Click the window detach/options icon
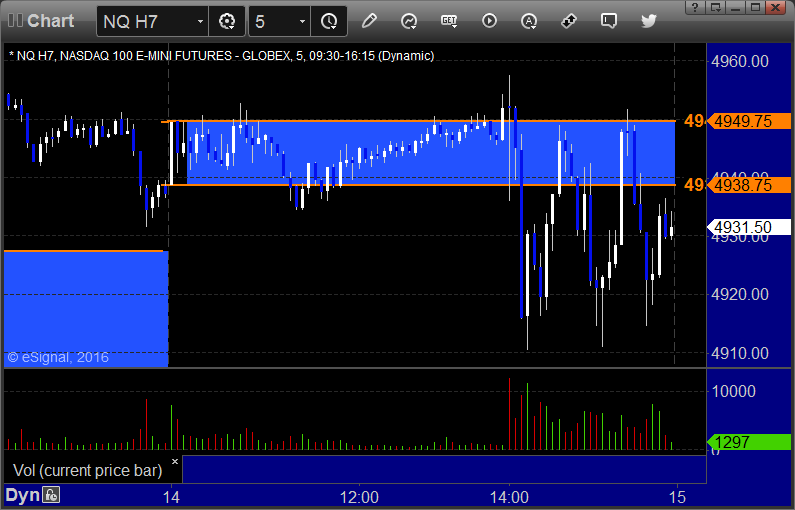795x510 pixels. (x=715, y=7)
